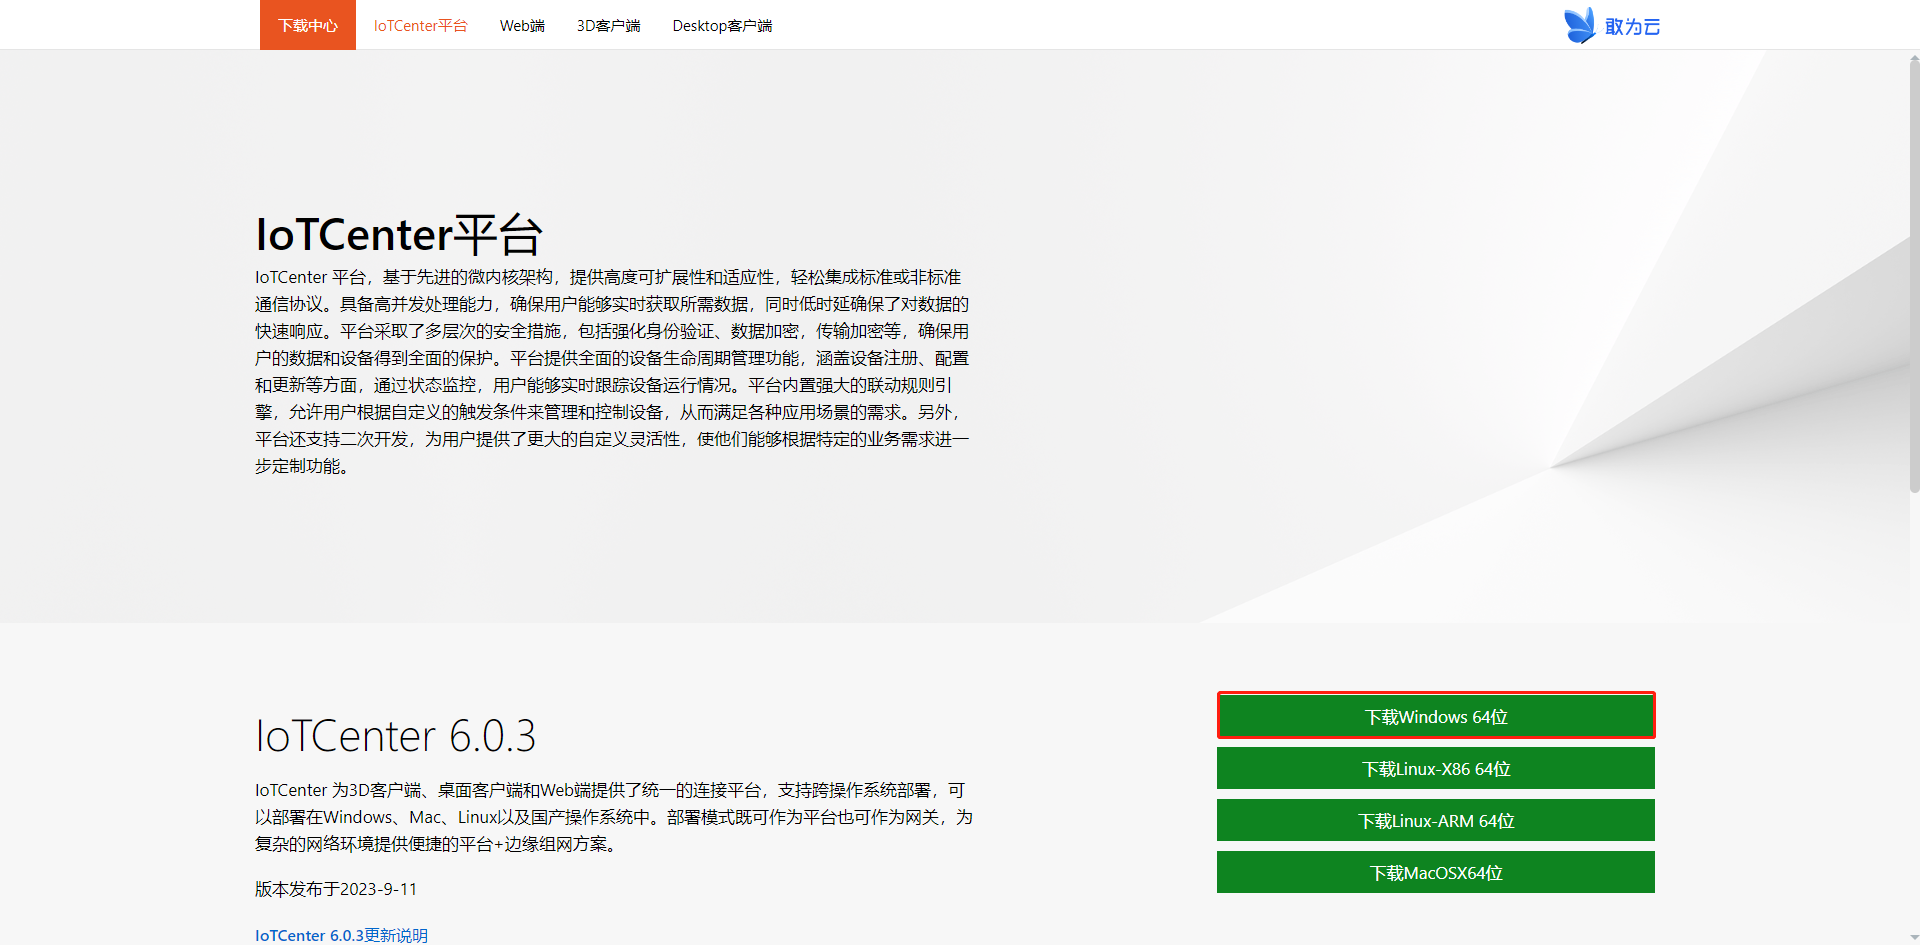
Task: Click the 下载Windows 64位 button
Action: 1436,716
